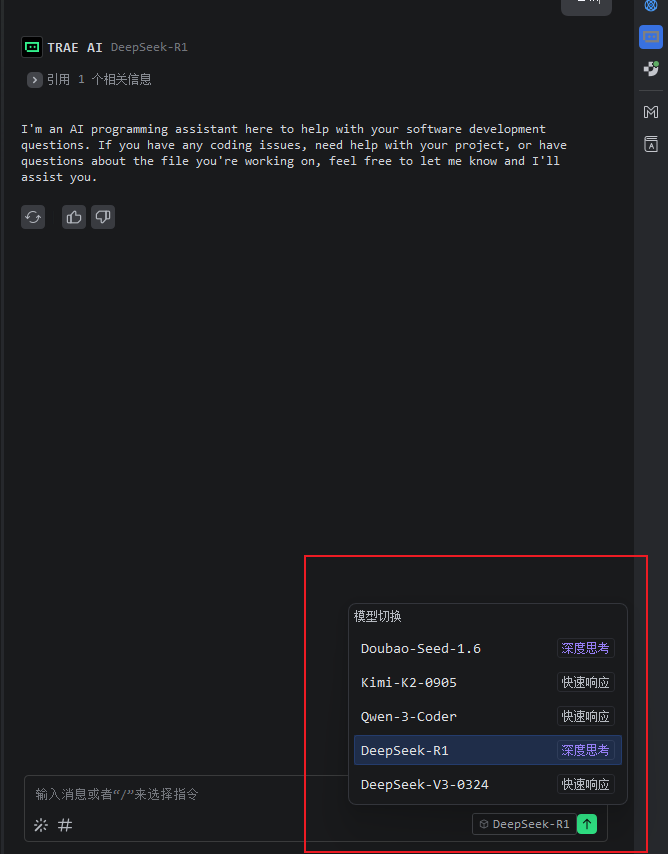Click the 模型切换 header text
Viewport: 668px width, 854px height.
(x=378, y=617)
